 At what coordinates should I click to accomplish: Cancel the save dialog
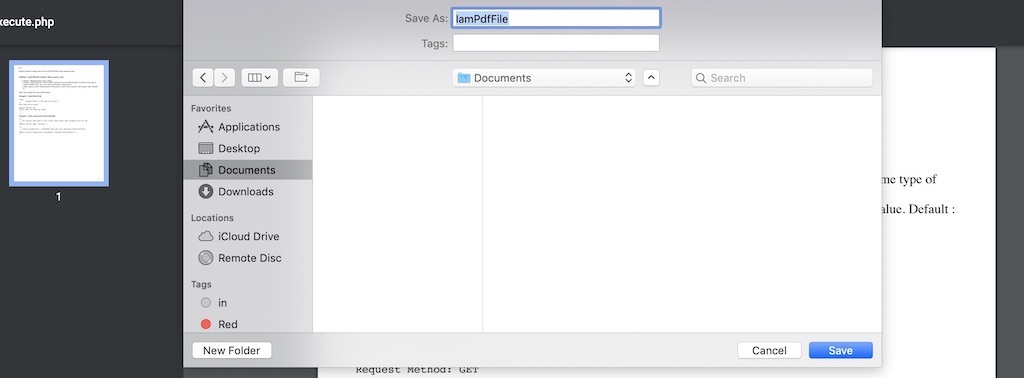pyautogui.click(x=769, y=351)
